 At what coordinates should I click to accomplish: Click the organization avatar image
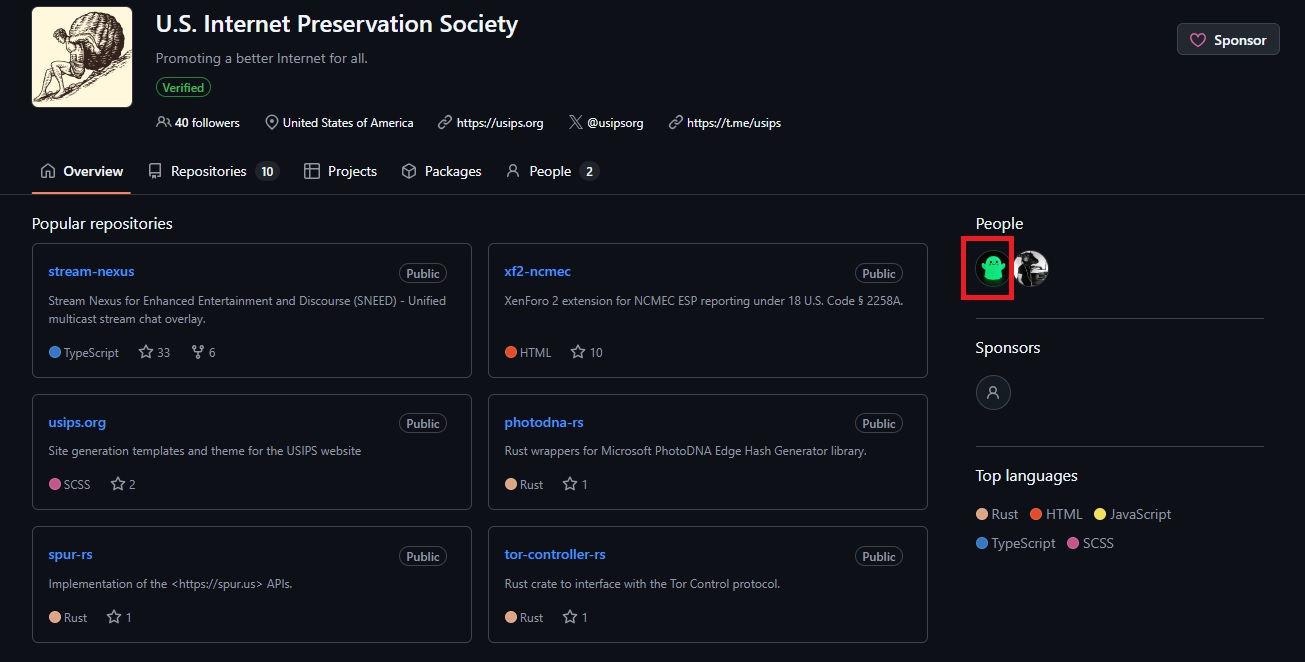82,57
